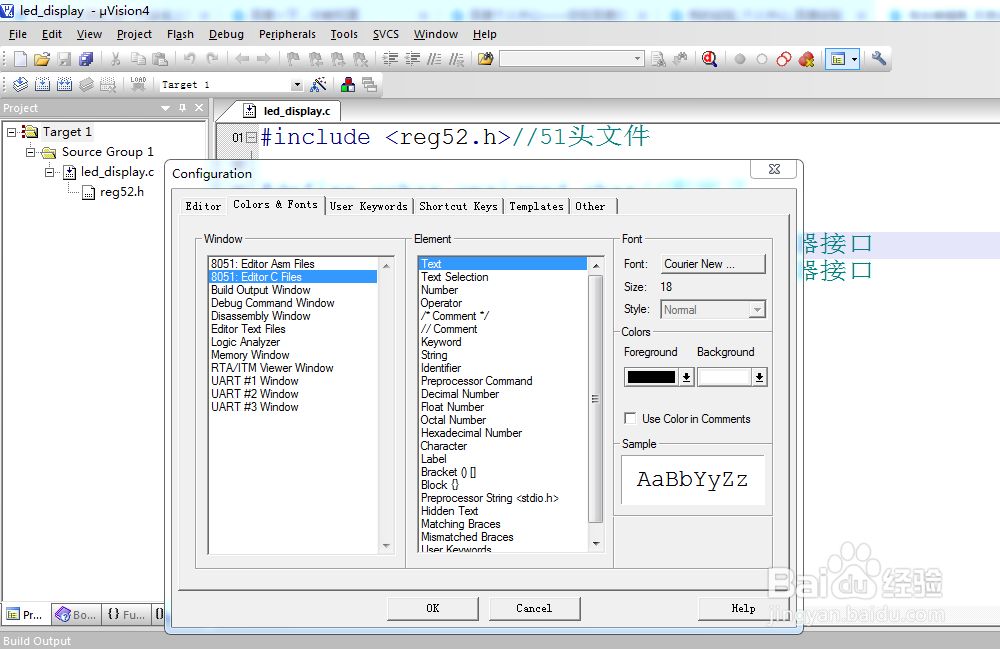Open the Target 1 selection dropdown
Viewport: 1000px width, 649px height.
coord(297,85)
